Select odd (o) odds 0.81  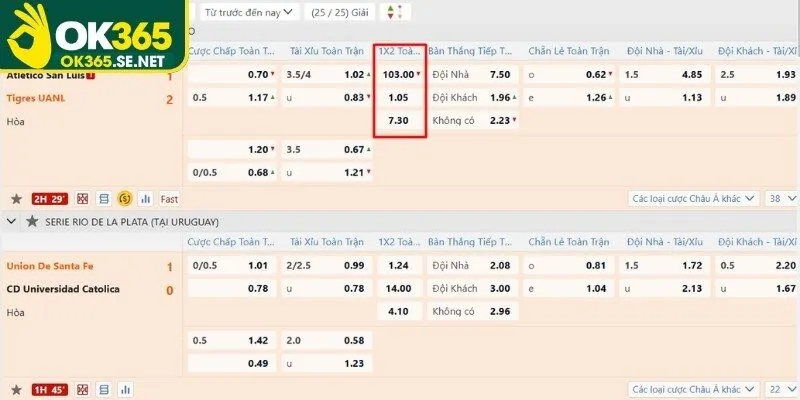569,265
